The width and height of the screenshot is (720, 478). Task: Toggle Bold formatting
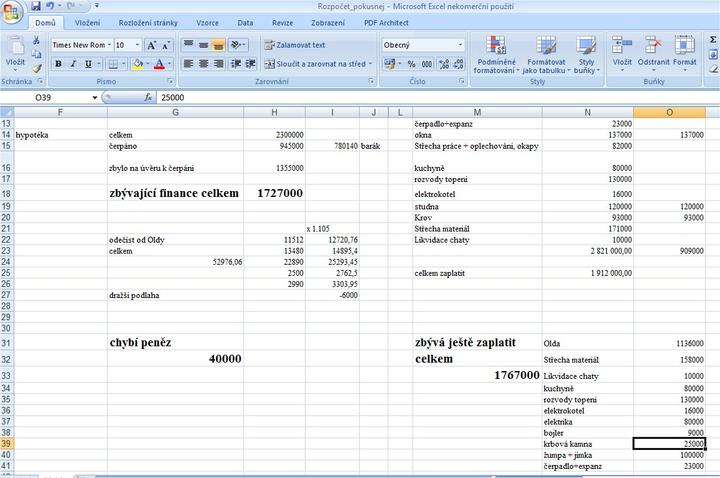[58, 64]
